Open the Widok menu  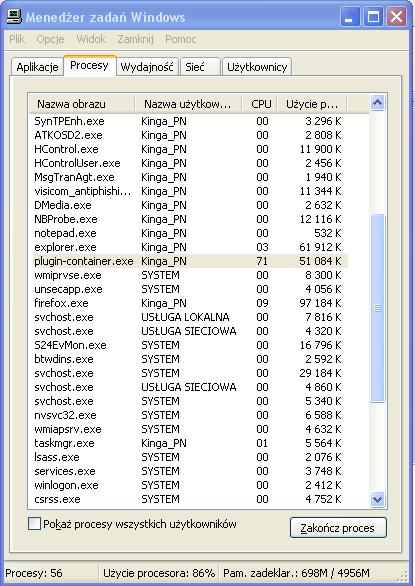[91, 39]
